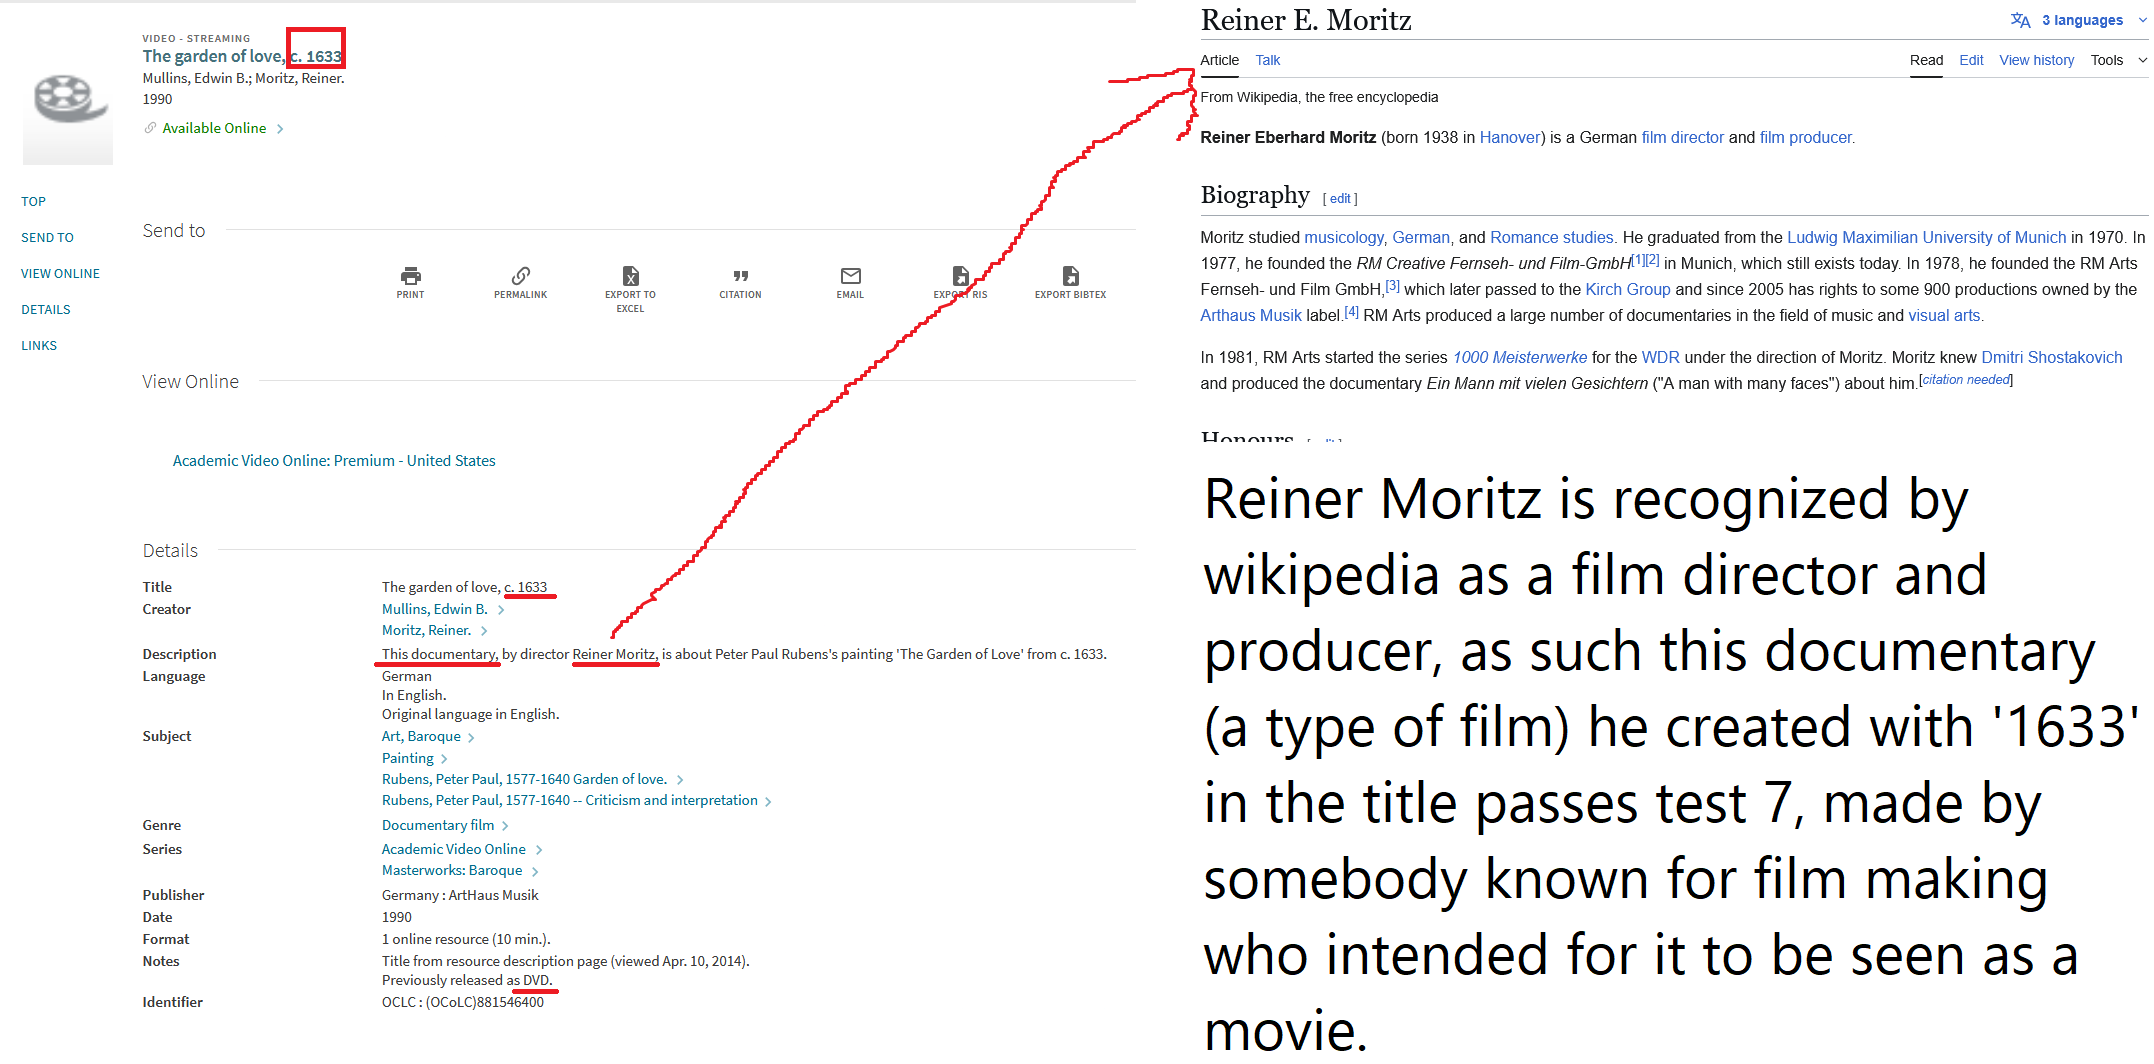Screen dimensions: 2154x1064
Task: Open the Edit tab on Wikipedia
Action: coord(1971,60)
